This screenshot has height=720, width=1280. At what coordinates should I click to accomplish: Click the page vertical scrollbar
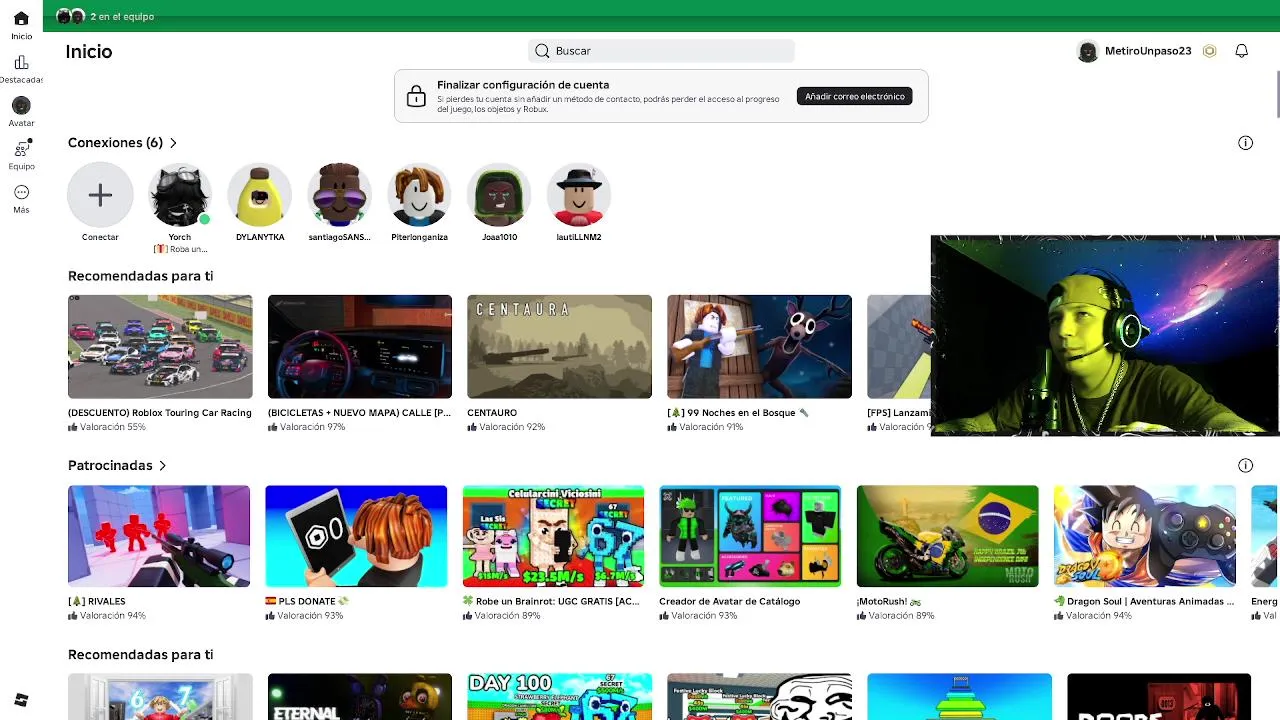coord(1276,95)
